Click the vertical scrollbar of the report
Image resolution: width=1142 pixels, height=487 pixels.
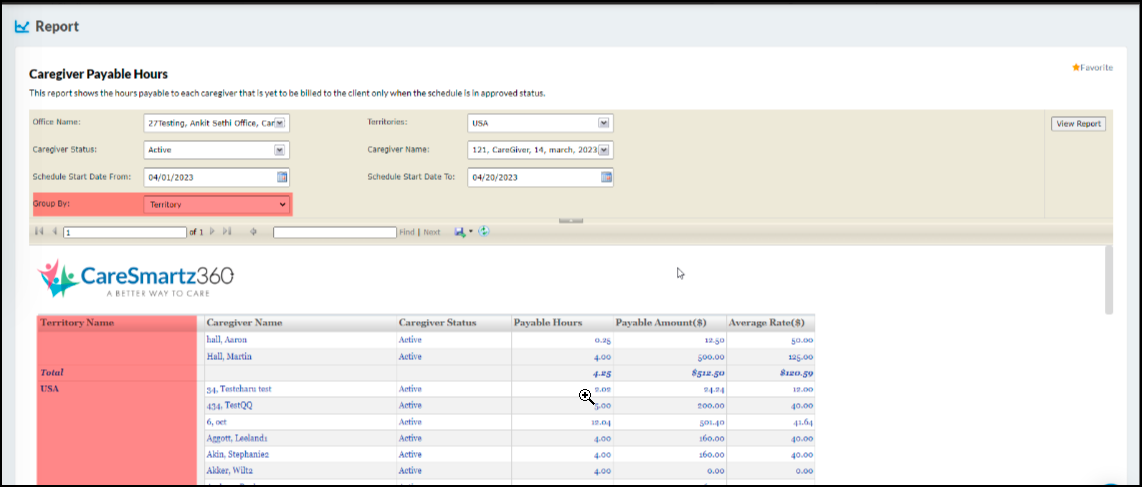pyautogui.click(x=1109, y=280)
